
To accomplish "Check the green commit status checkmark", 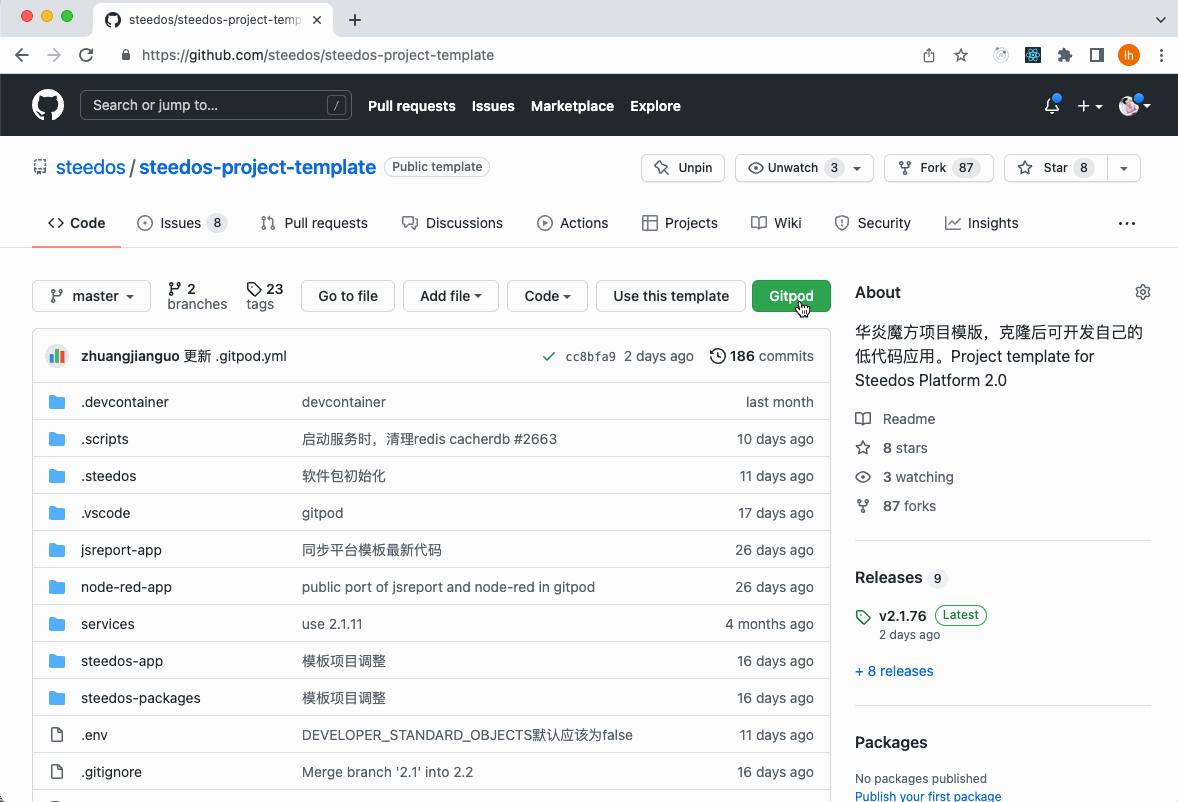I will [x=548, y=356].
